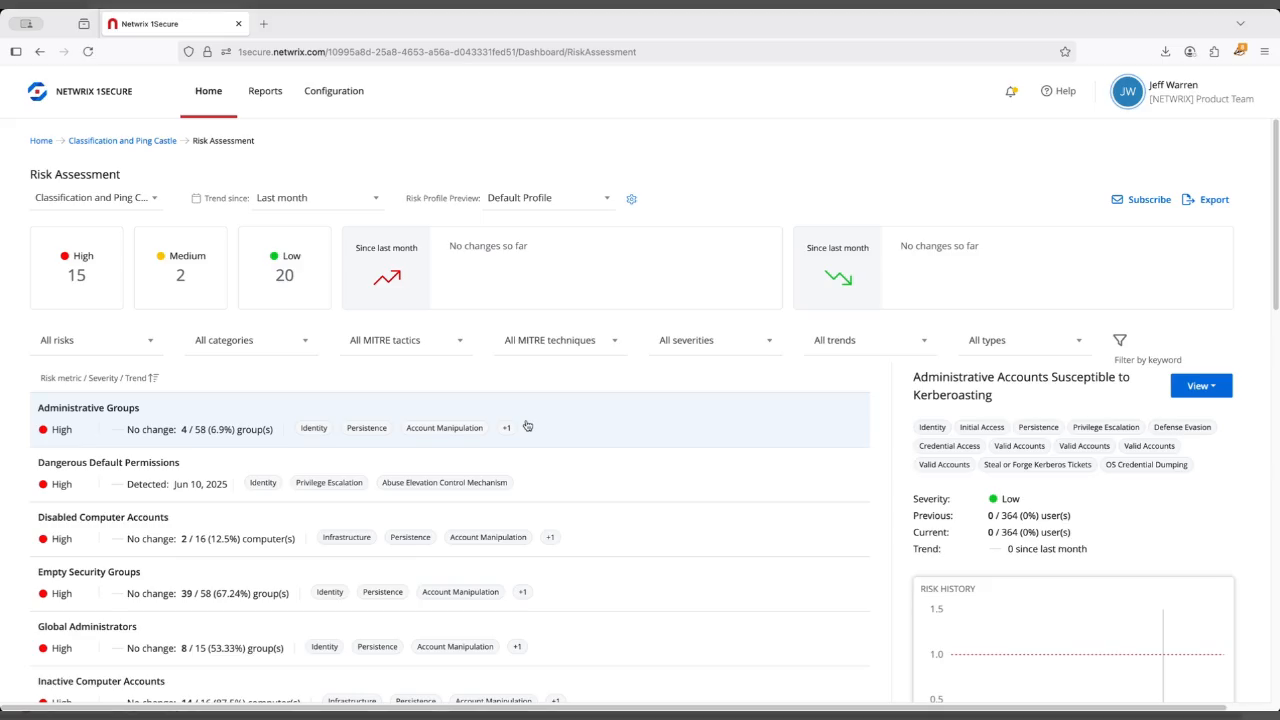Open the tab list dropdown arrow
The image size is (1280, 720).
click(1240, 23)
